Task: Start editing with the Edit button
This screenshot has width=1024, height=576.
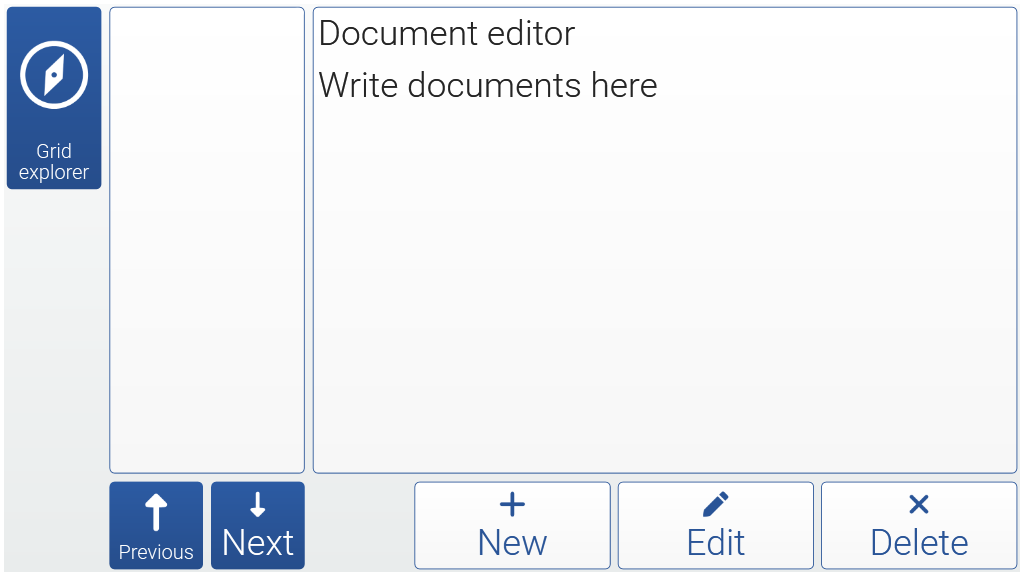Action: [x=715, y=526]
